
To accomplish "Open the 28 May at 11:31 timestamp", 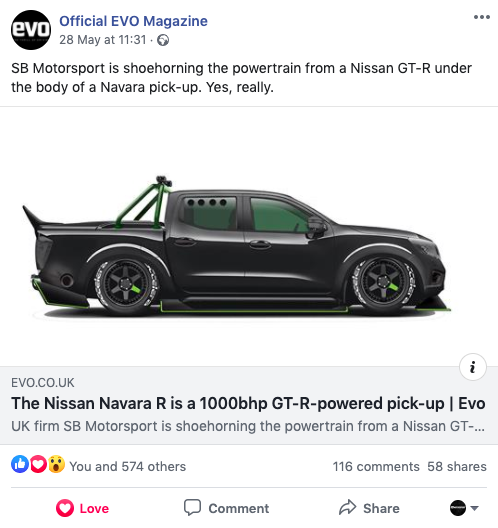I will pyautogui.click(x=103, y=40).
